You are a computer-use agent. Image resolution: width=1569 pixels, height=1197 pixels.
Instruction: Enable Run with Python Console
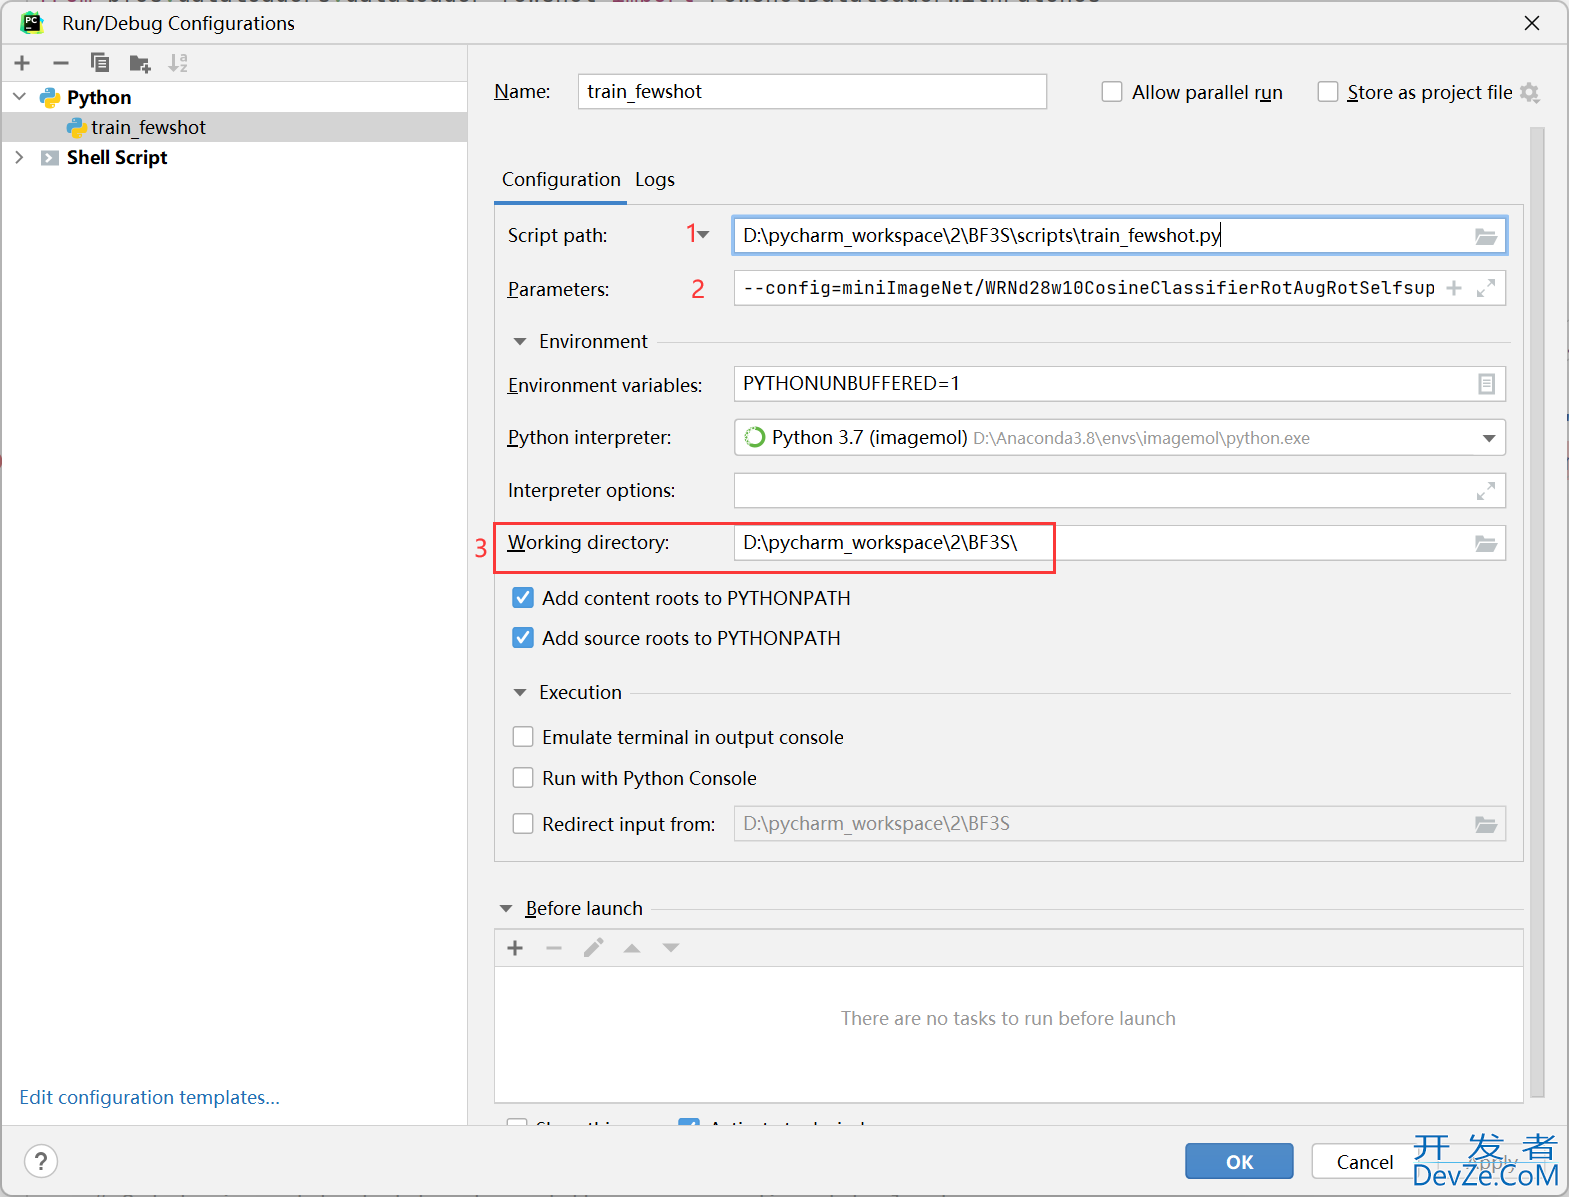tap(523, 778)
